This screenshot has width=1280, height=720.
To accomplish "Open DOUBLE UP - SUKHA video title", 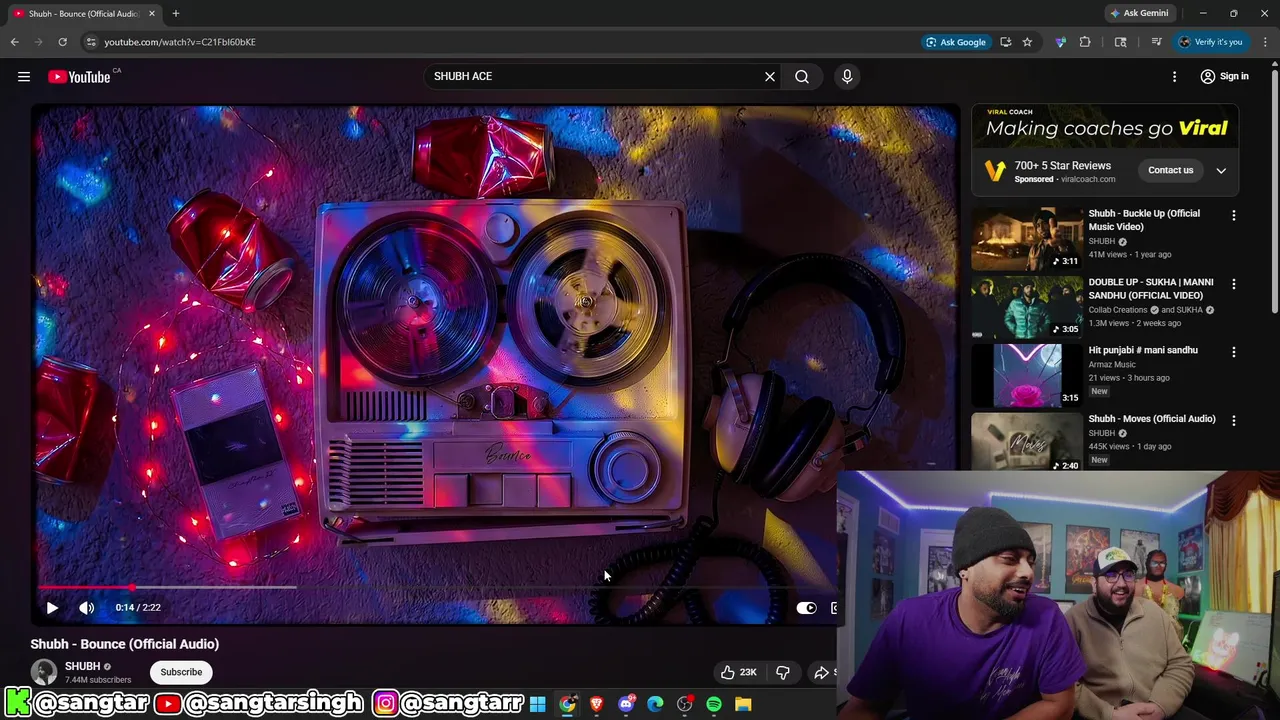I will point(1151,289).
